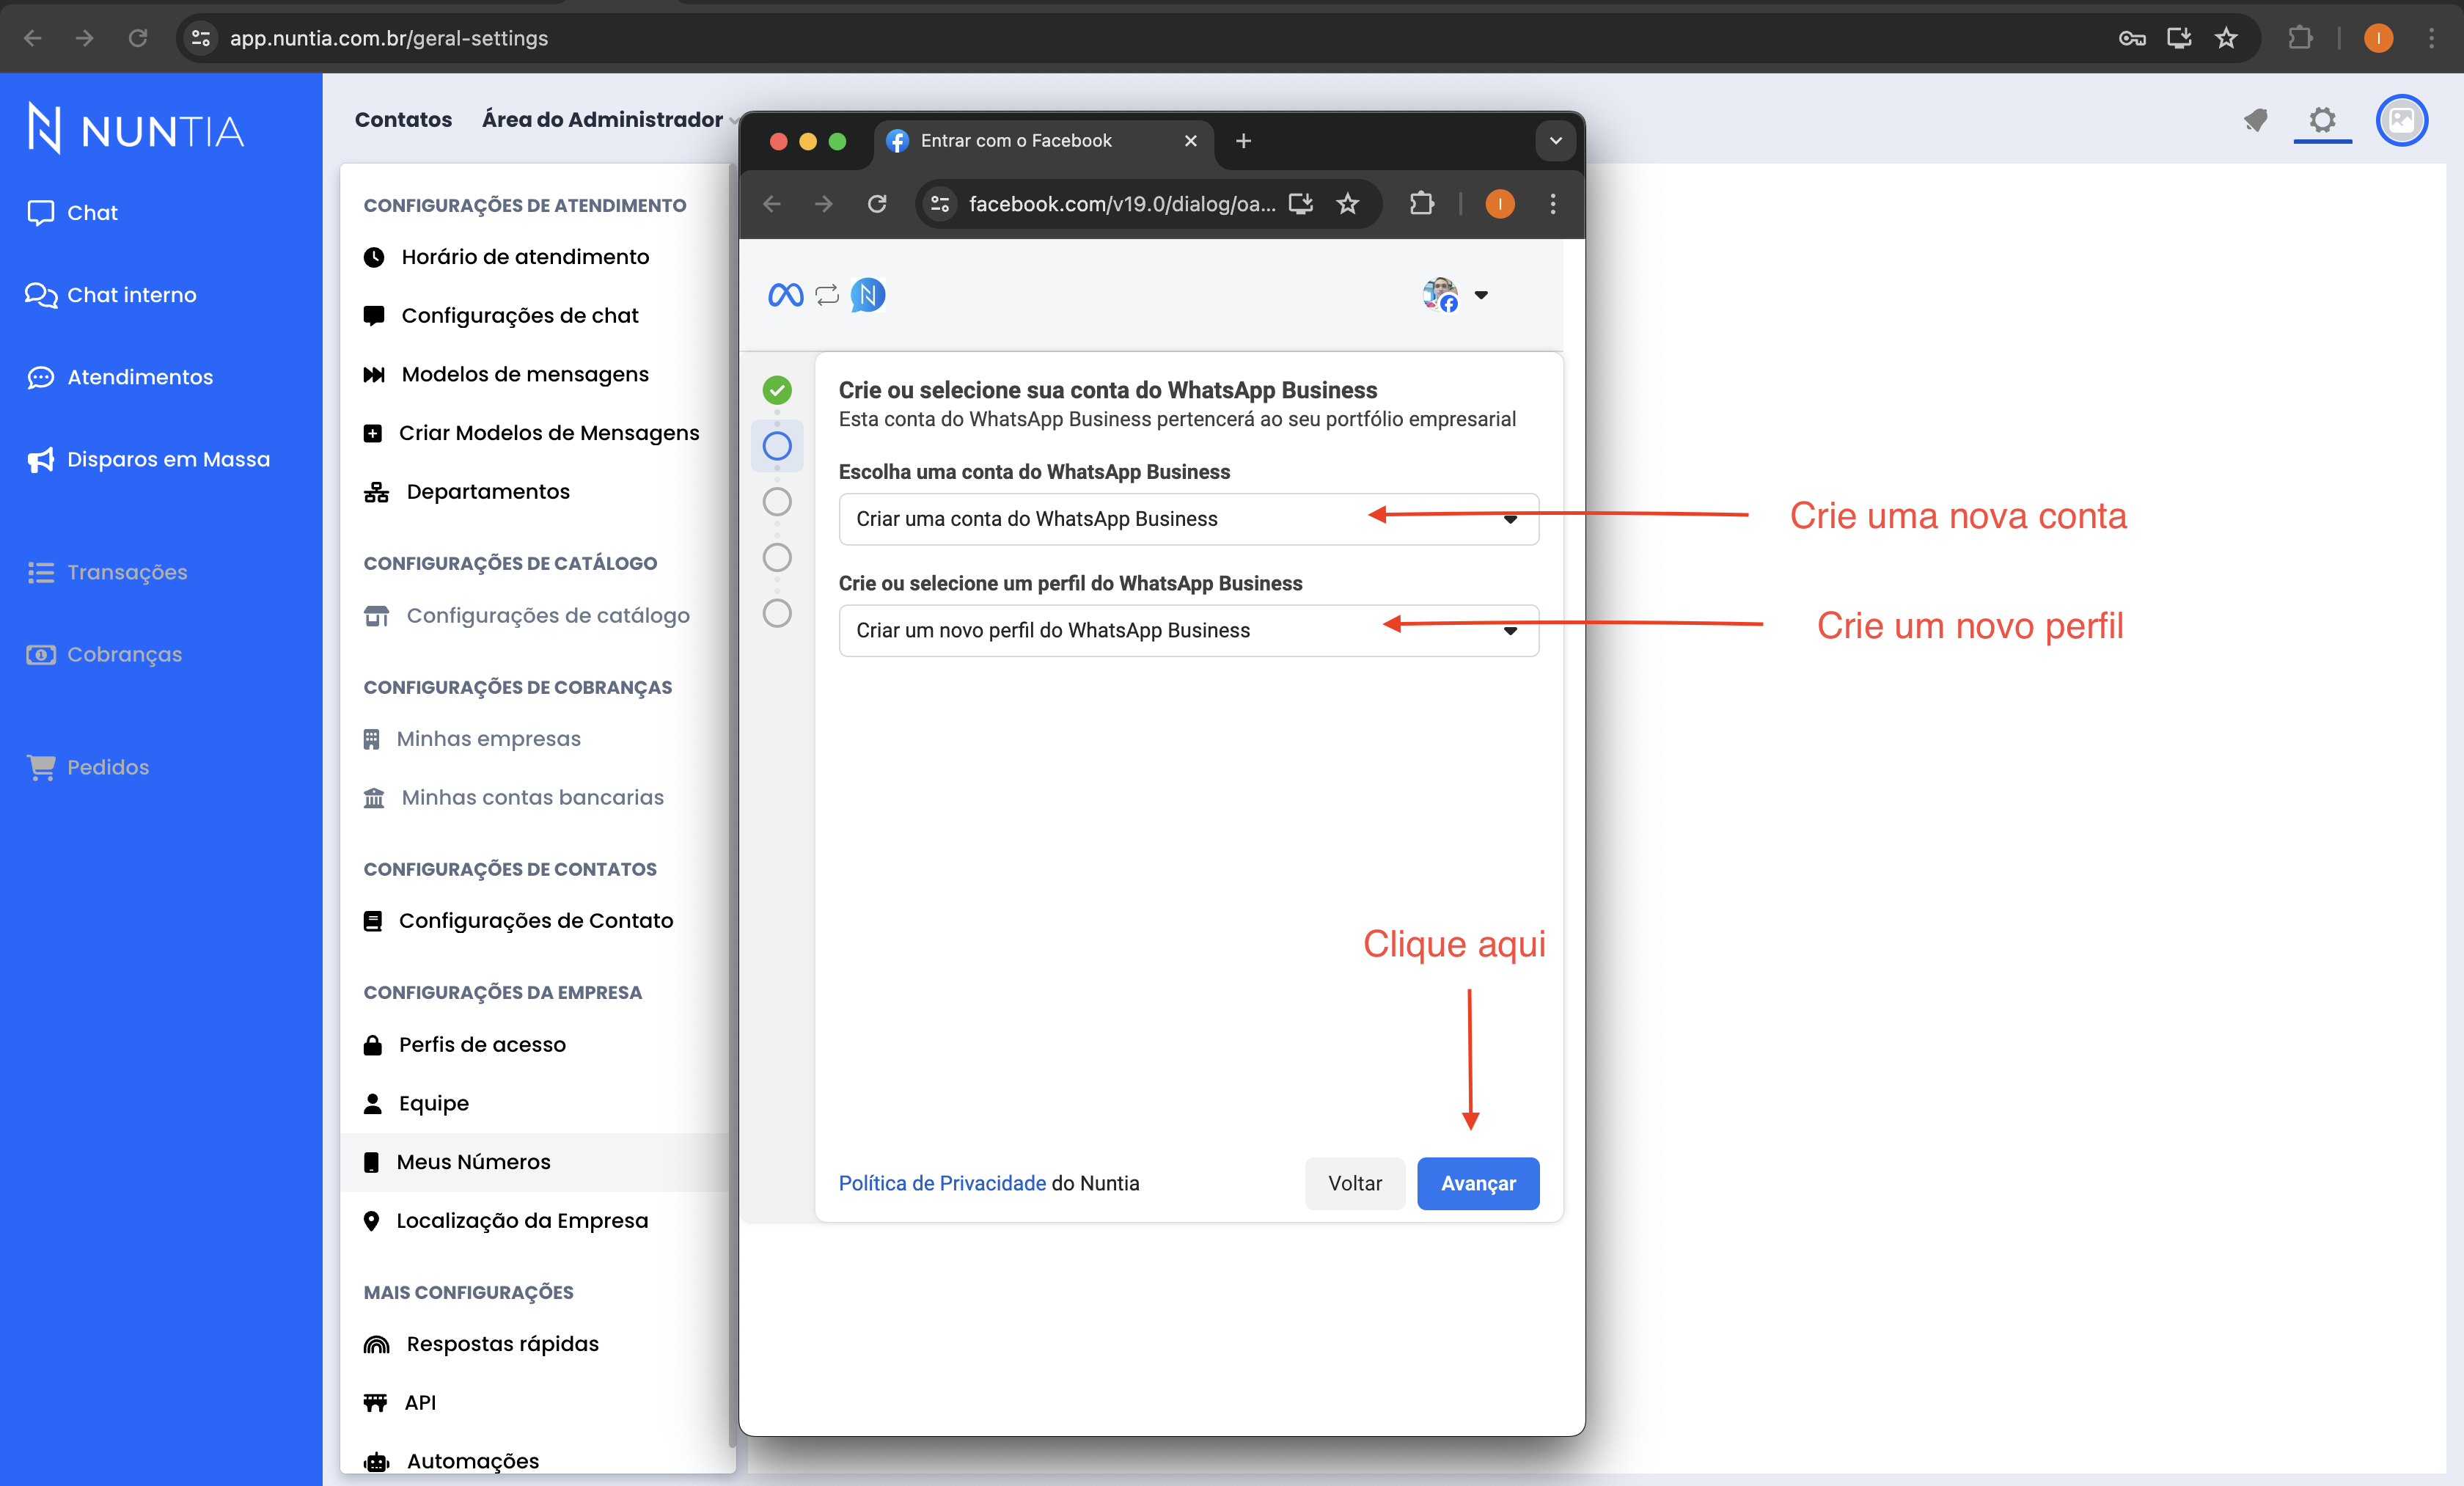Screen dimensions: 2464x1486
Task: Open the main browser three-dot menu
Action: coord(2431,38)
